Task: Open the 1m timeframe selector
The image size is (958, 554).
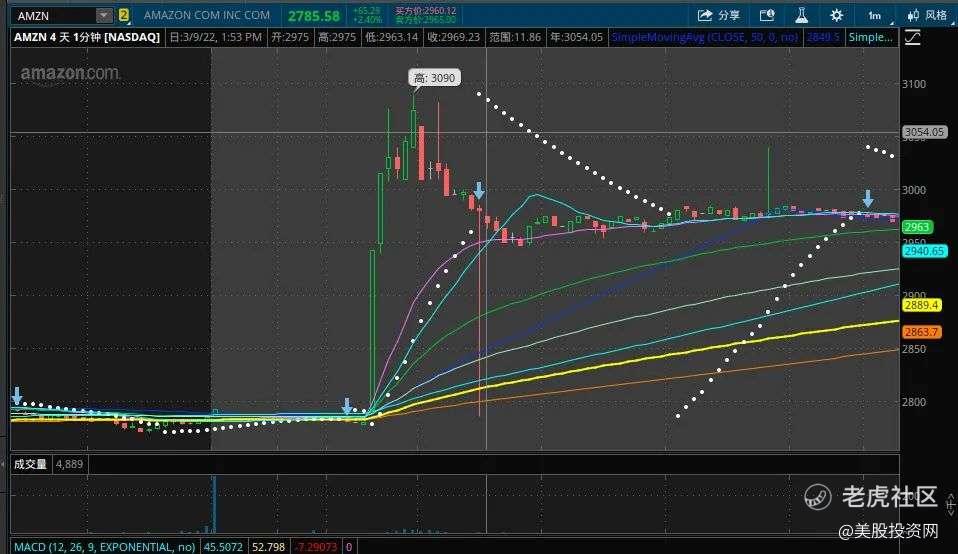Action: 875,15
